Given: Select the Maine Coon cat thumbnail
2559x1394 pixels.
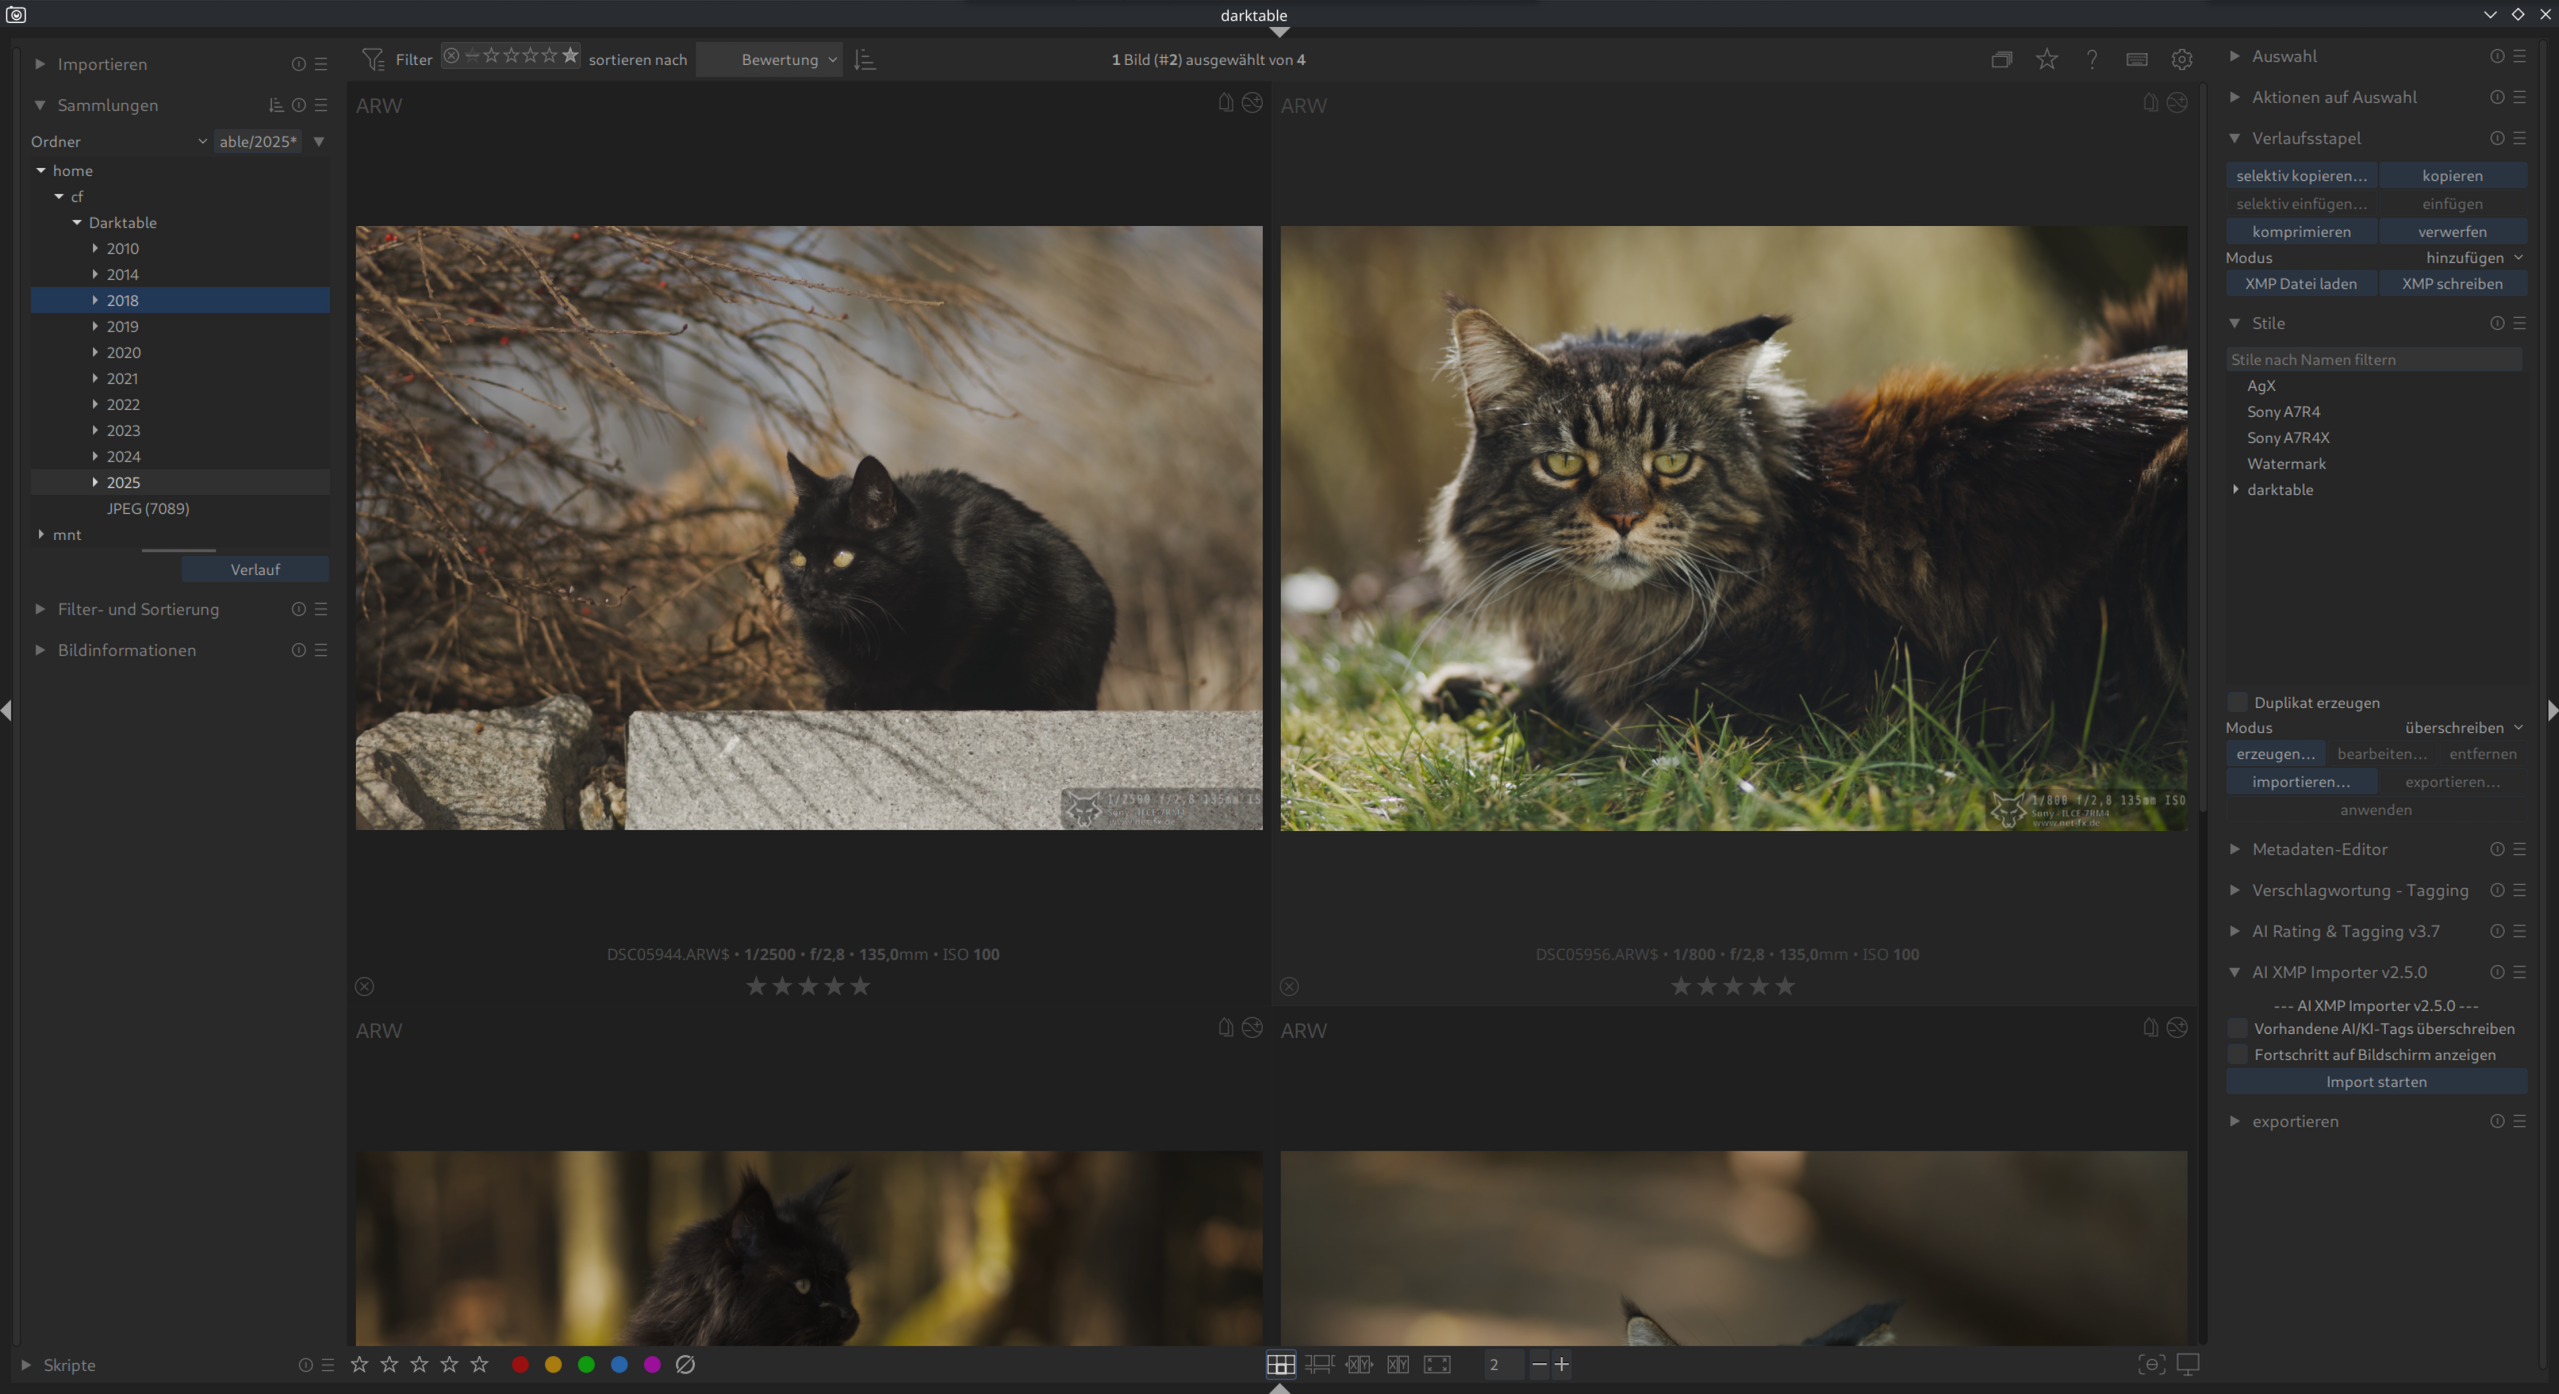Looking at the screenshot, I should pos(1733,528).
